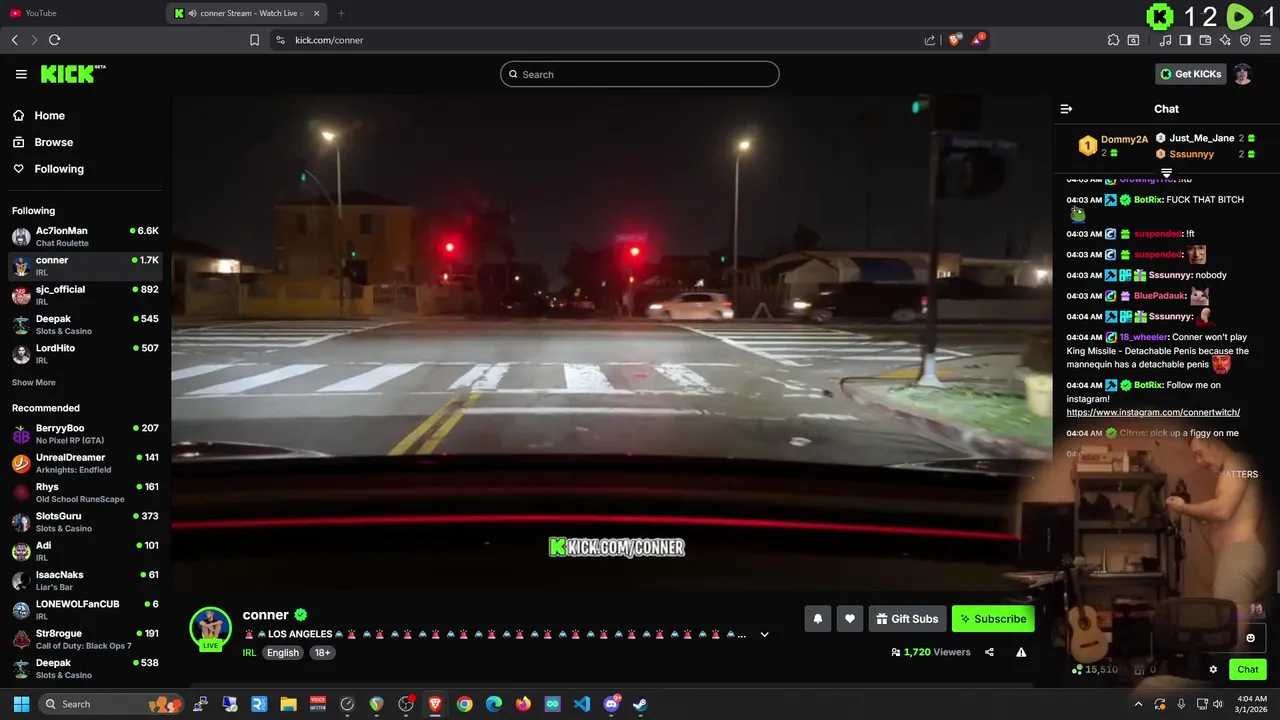
Task: Open the Leo AI sparkle icon
Action: pyautogui.click(x=1225, y=40)
